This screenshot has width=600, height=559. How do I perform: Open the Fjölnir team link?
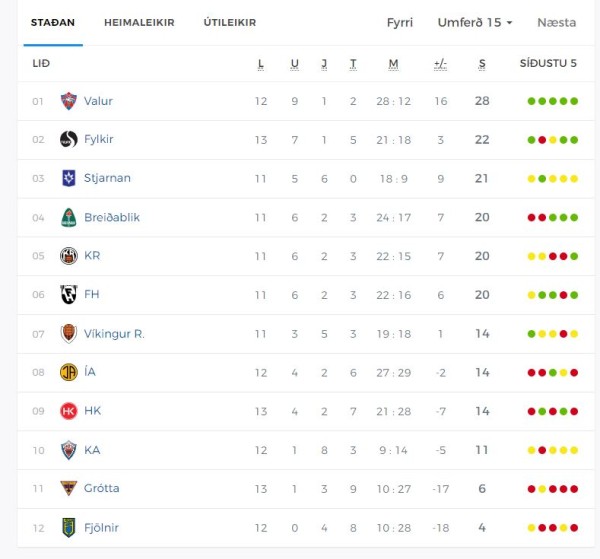tap(101, 528)
